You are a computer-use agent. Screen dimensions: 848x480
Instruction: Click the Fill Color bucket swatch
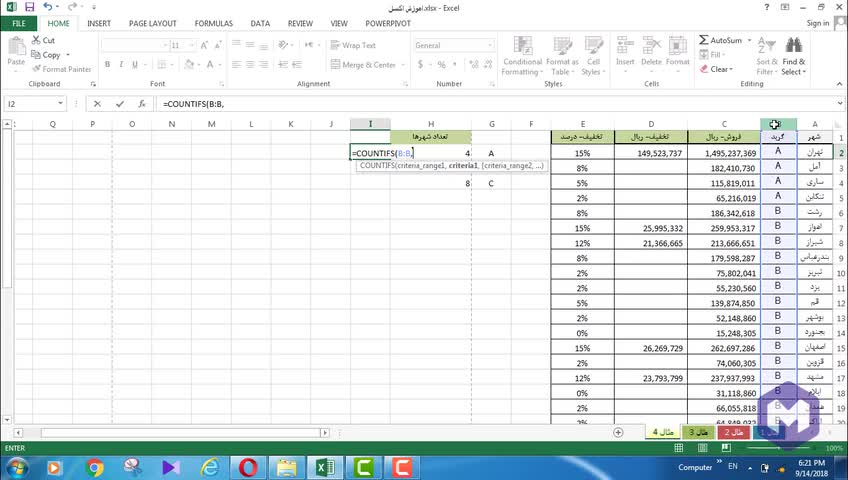pos(189,65)
